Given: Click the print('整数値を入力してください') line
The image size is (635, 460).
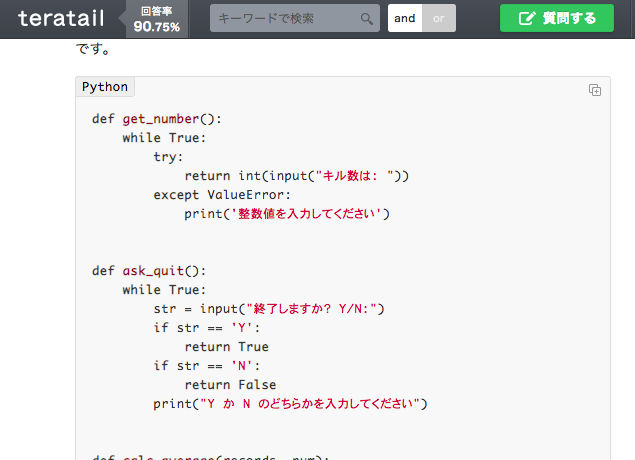Looking at the screenshot, I should coord(287,214).
